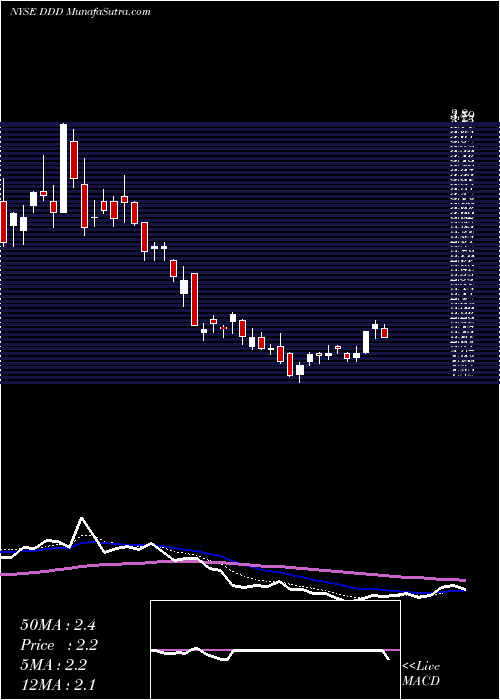This screenshot has width=500, height=700.
Task: Click the 50MA : 2.4 label
Action: pos(58,625)
